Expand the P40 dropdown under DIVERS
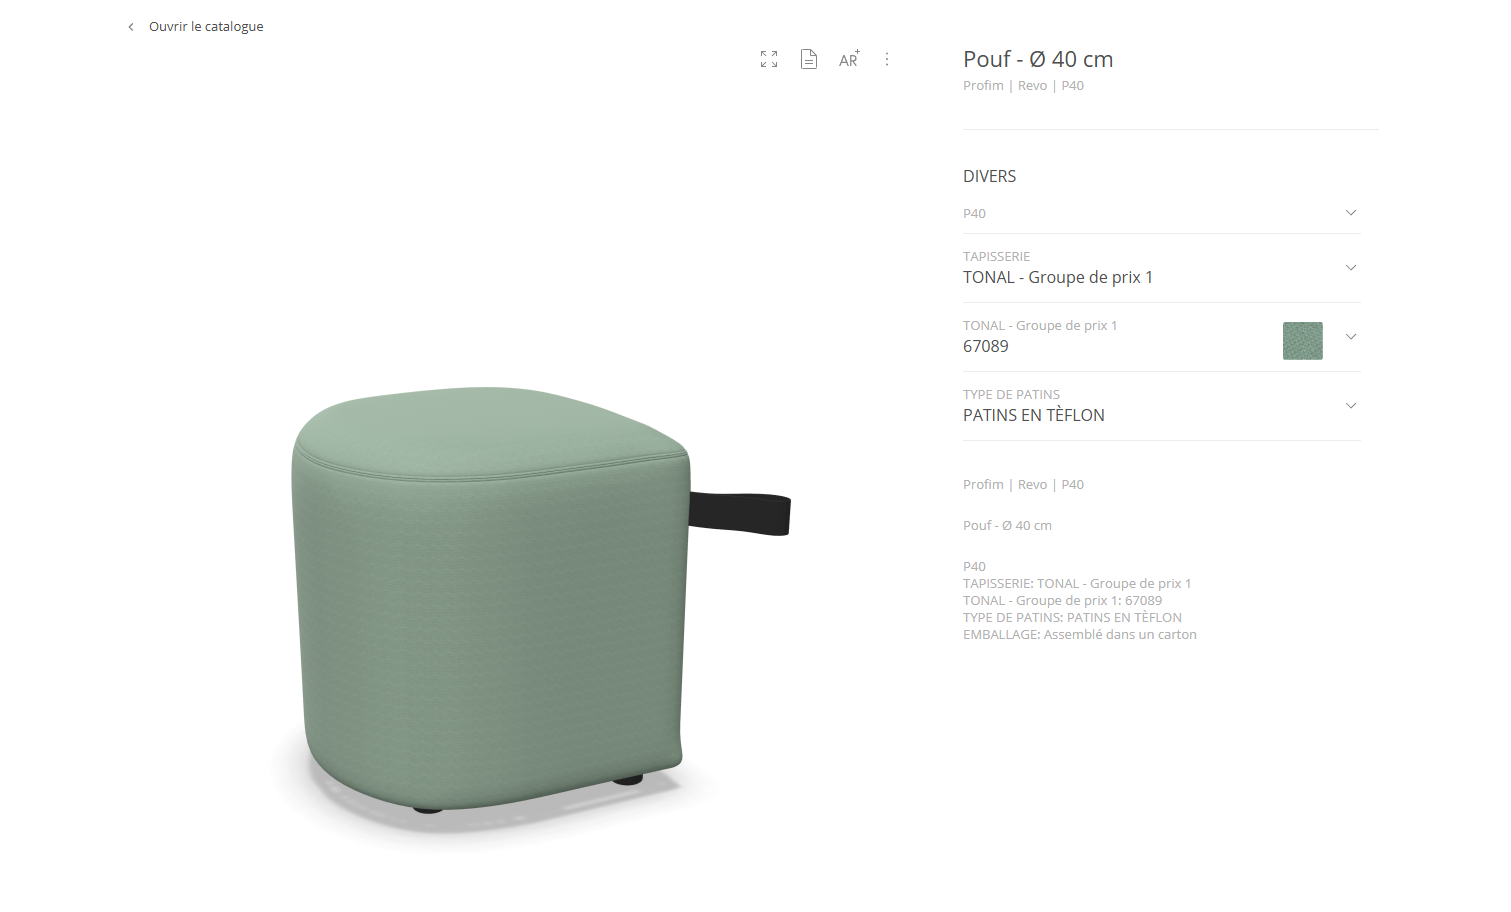 click(x=1161, y=213)
